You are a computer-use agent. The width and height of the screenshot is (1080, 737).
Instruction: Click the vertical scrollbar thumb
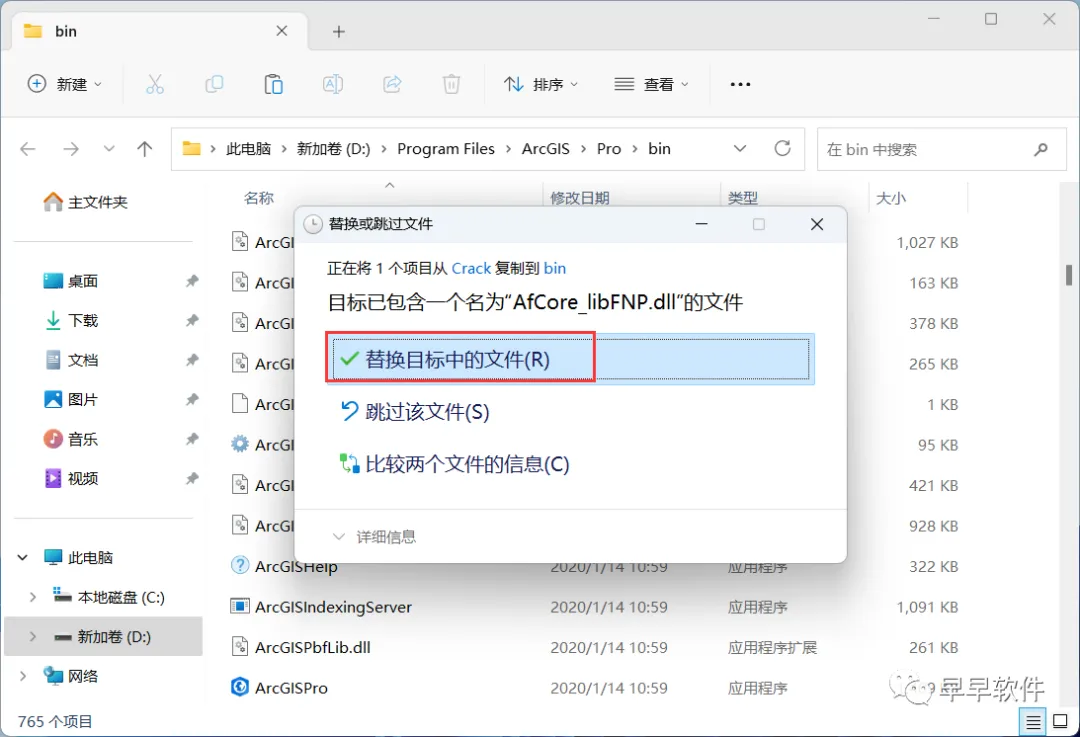coord(1068,275)
